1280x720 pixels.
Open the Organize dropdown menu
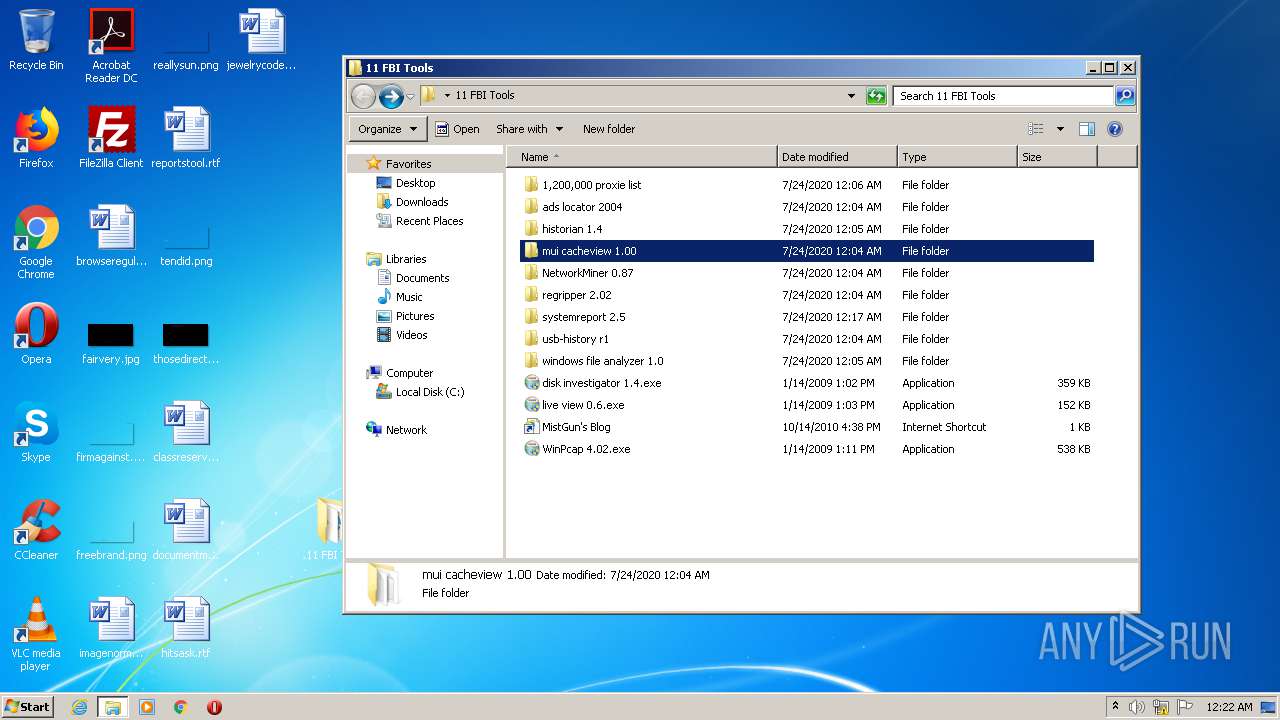388,129
